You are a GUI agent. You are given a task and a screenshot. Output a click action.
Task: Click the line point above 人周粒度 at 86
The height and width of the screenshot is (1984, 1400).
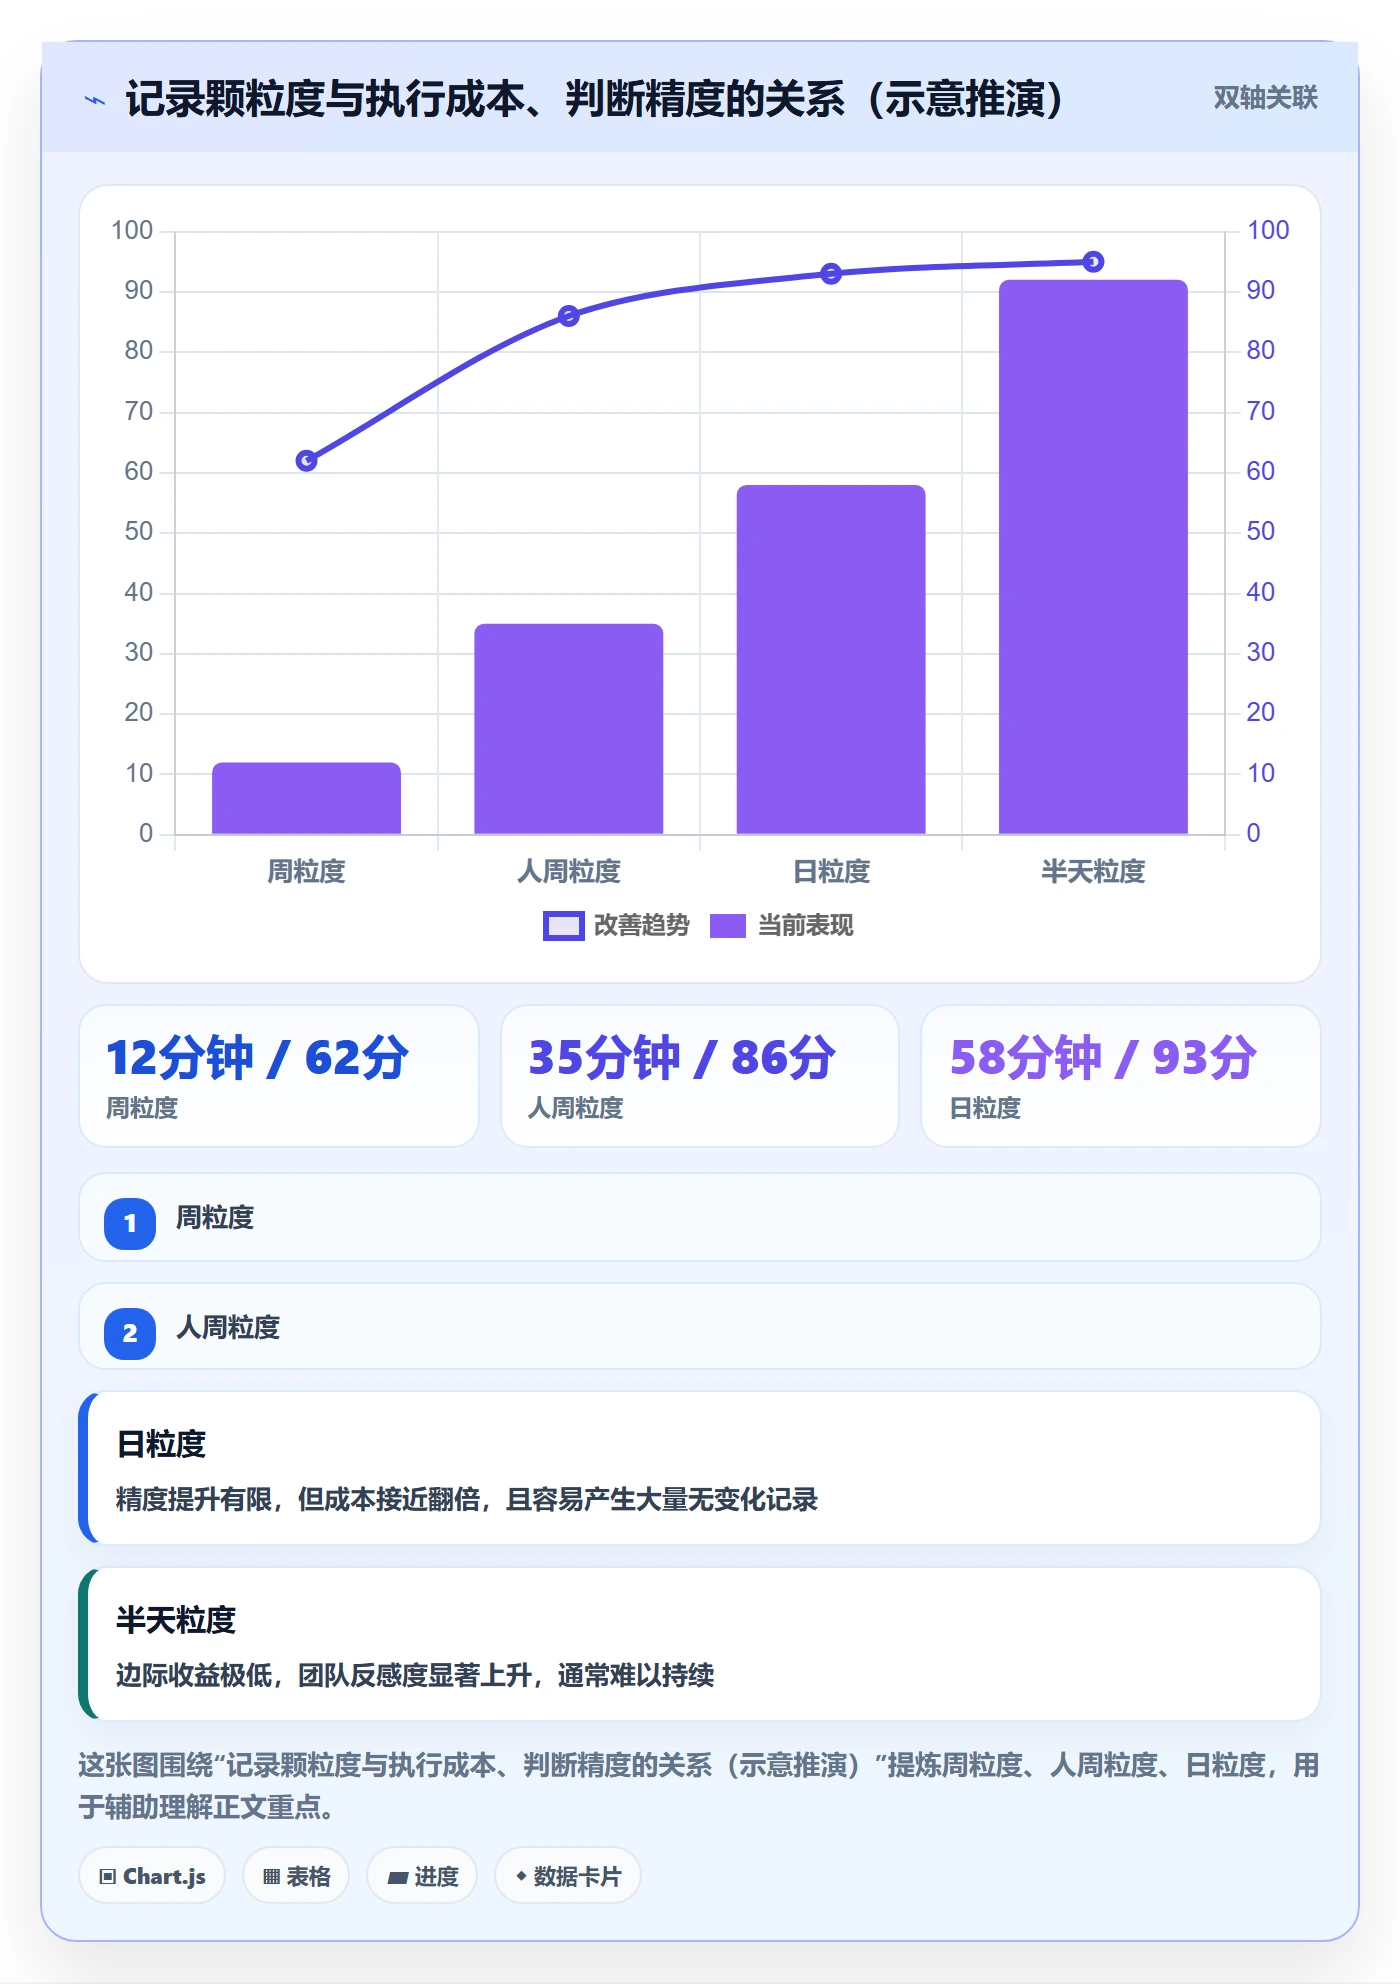569,316
